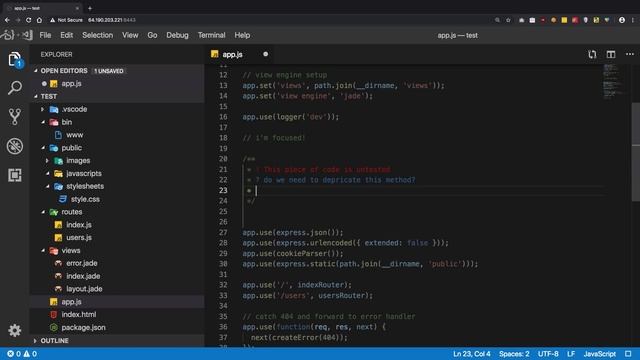Collapse the routes folder
Image resolution: width=640 pixels, height=360 pixels.
pyautogui.click(x=43, y=212)
